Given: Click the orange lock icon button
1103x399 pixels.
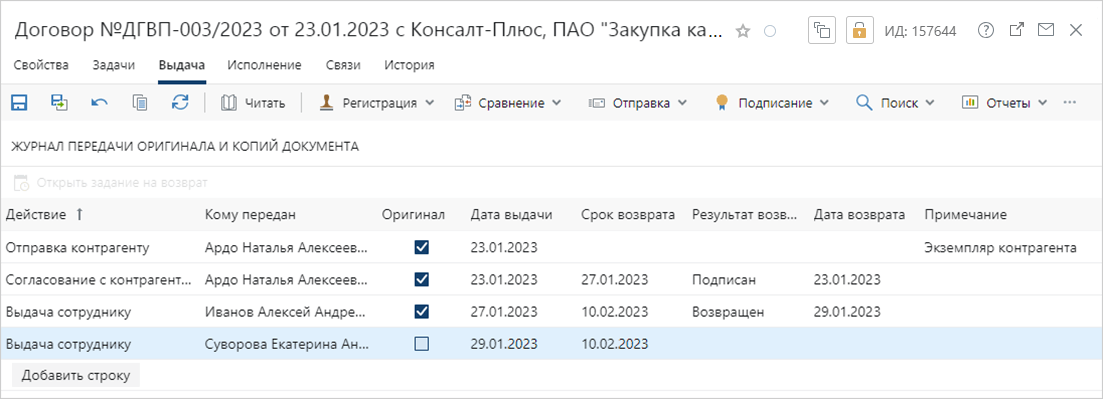Looking at the screenshot, I should 859,30.
